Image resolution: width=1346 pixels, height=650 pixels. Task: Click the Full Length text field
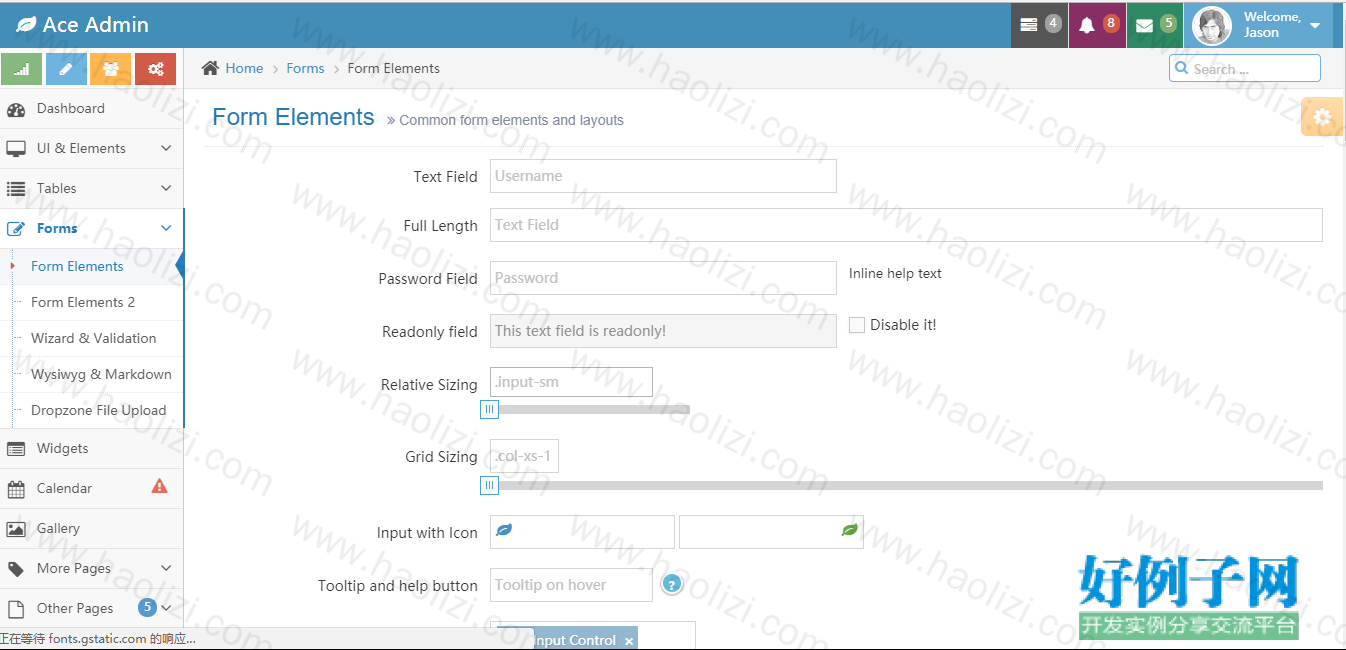(906, 225)
